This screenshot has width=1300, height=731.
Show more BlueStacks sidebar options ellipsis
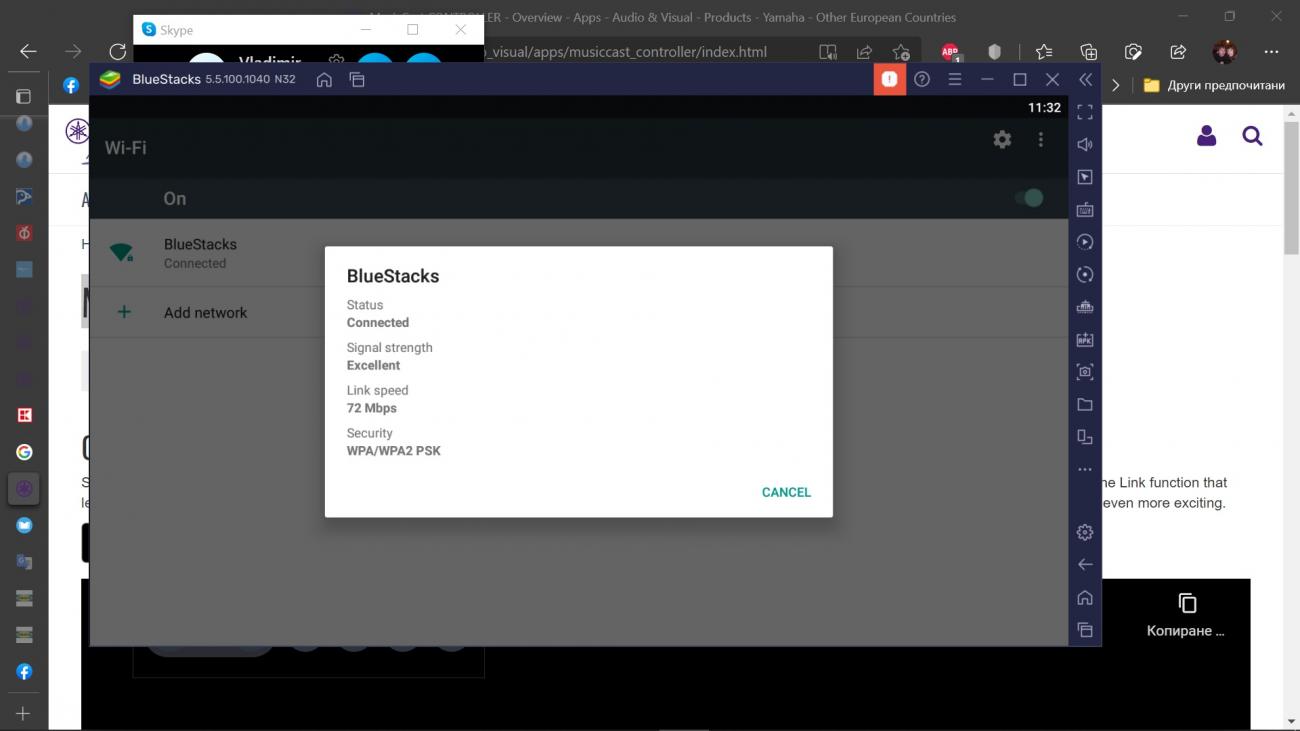(1085, 469)
